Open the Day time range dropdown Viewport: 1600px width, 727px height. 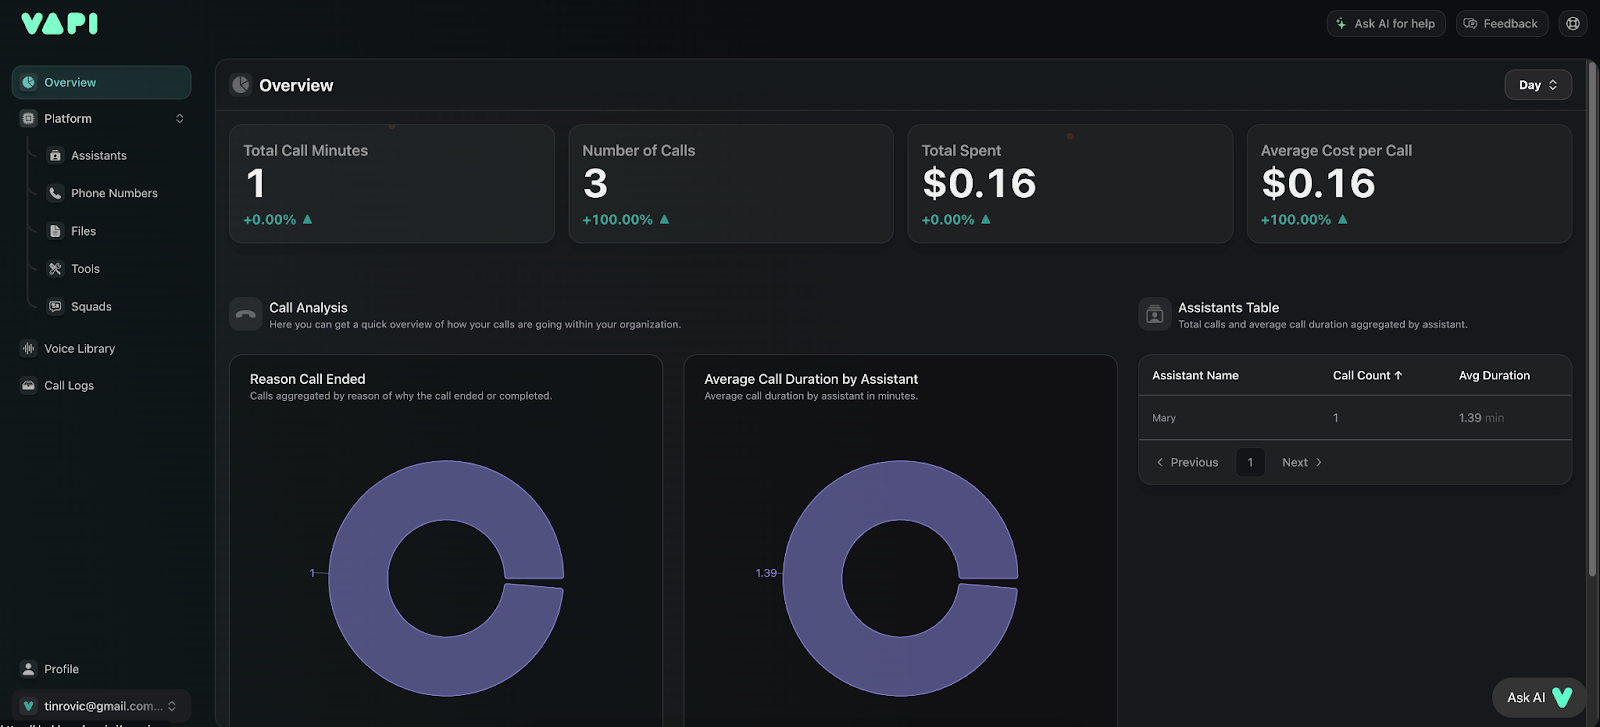tap(1538, 85)
